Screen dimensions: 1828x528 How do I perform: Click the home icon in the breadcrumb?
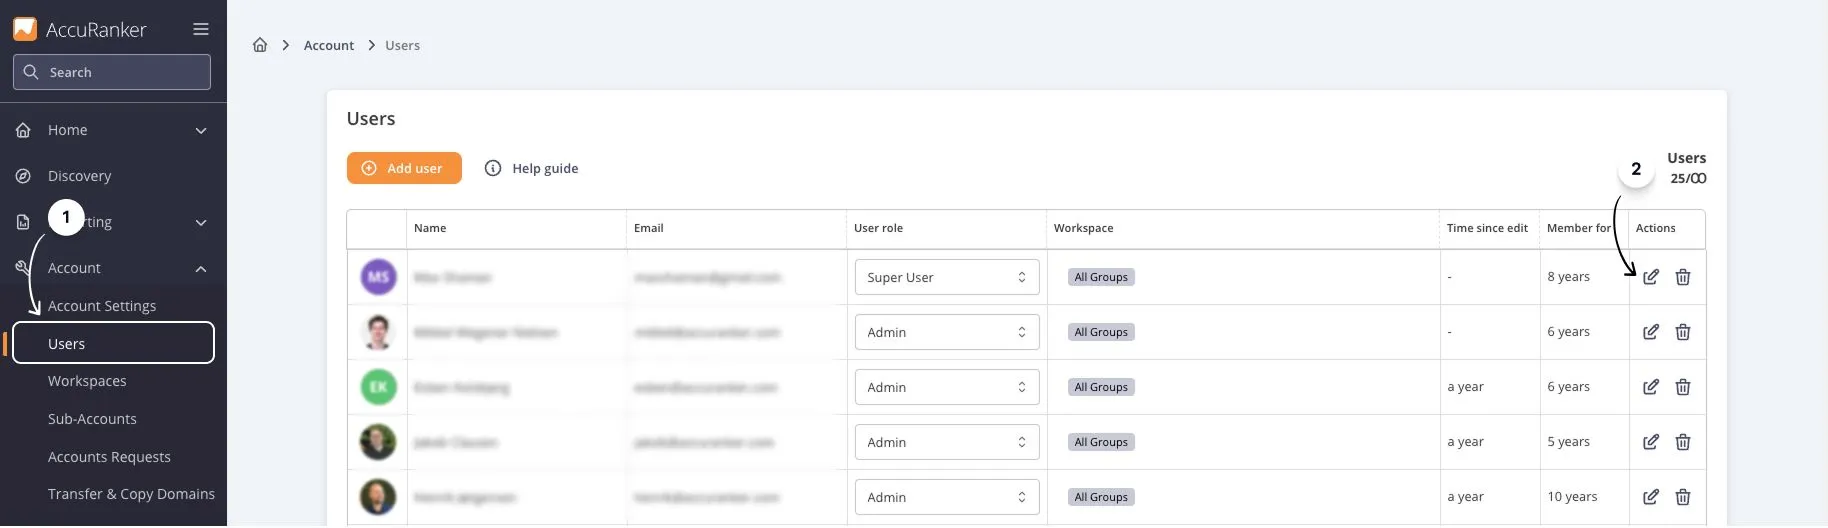(x=260, y=45)
